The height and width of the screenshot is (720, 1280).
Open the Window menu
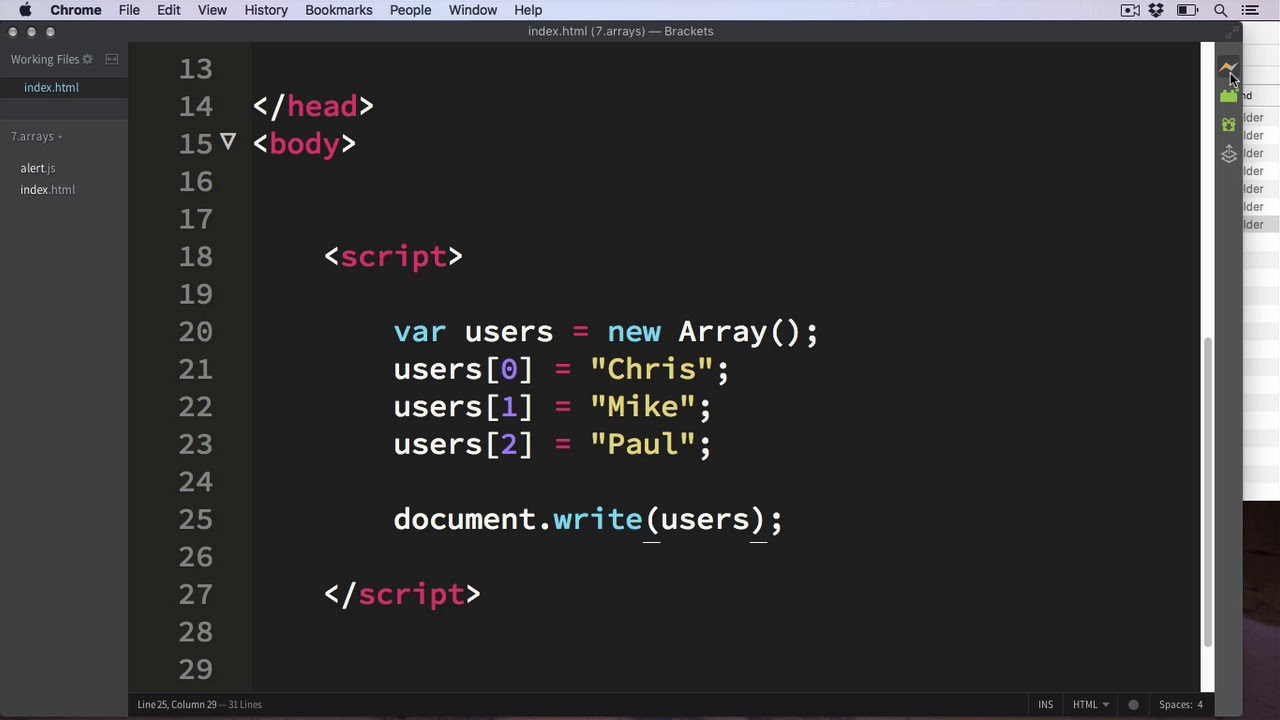(472, 10)
